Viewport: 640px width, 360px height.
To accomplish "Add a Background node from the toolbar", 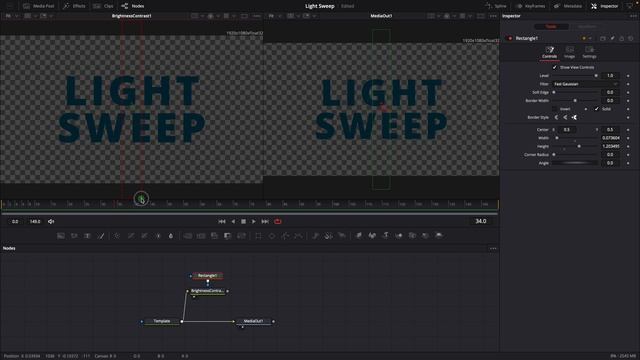I will (x=61, y=236).
